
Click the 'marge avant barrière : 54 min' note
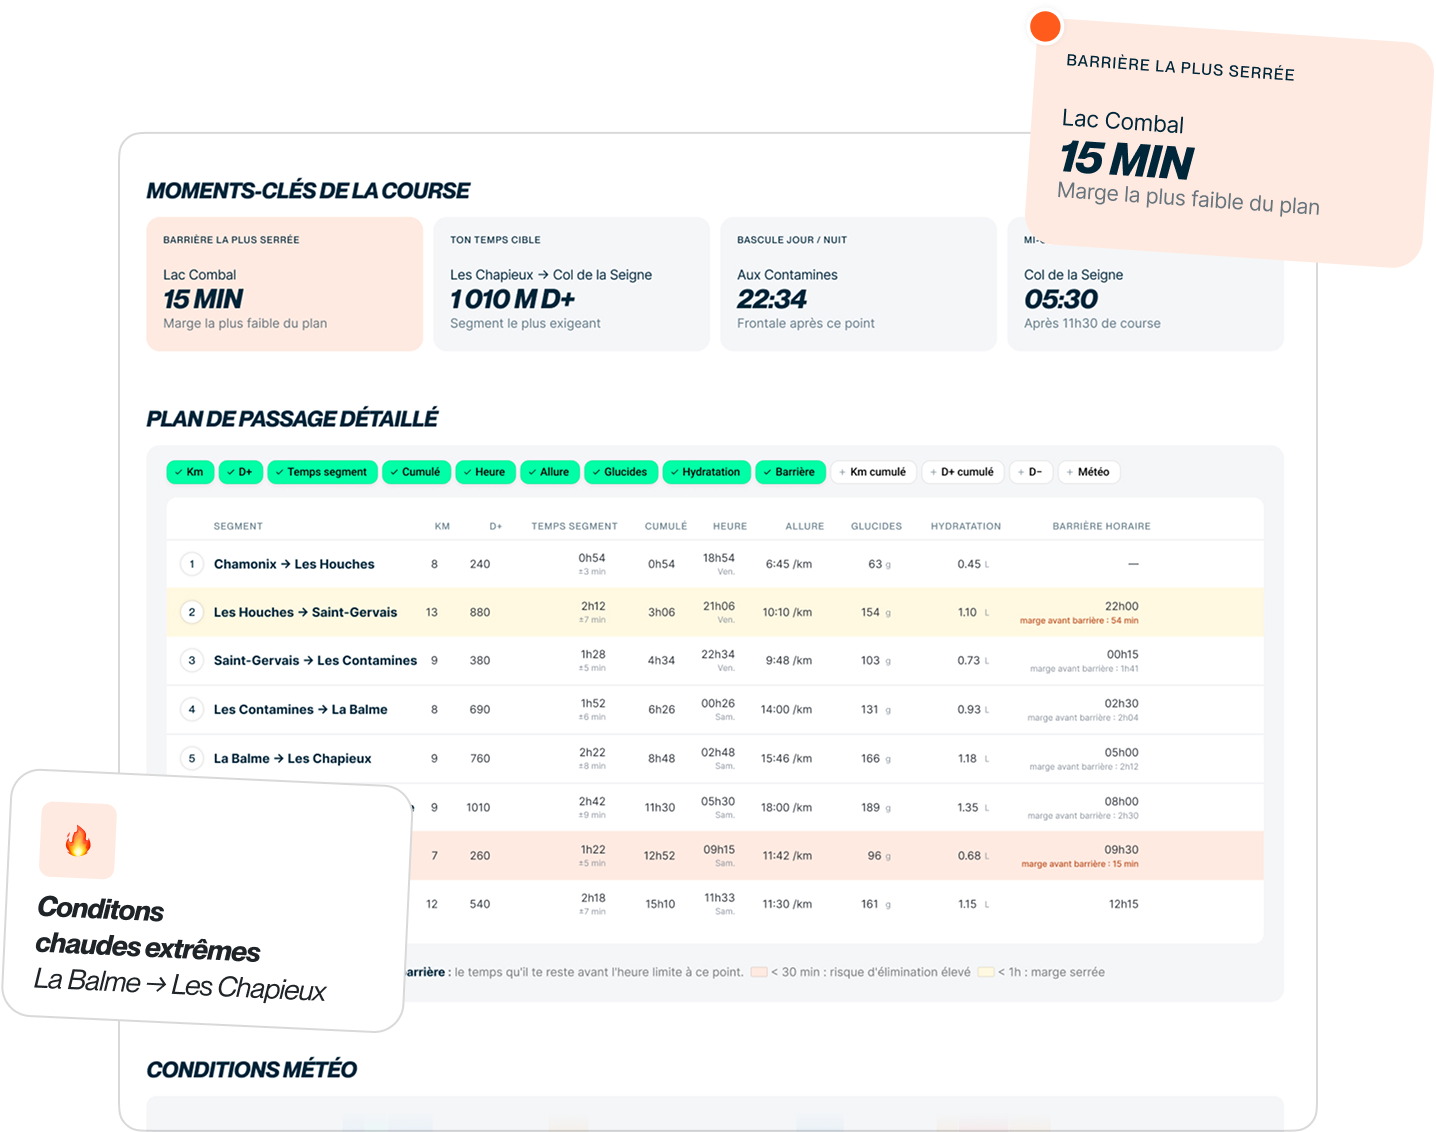point(1079,621)
